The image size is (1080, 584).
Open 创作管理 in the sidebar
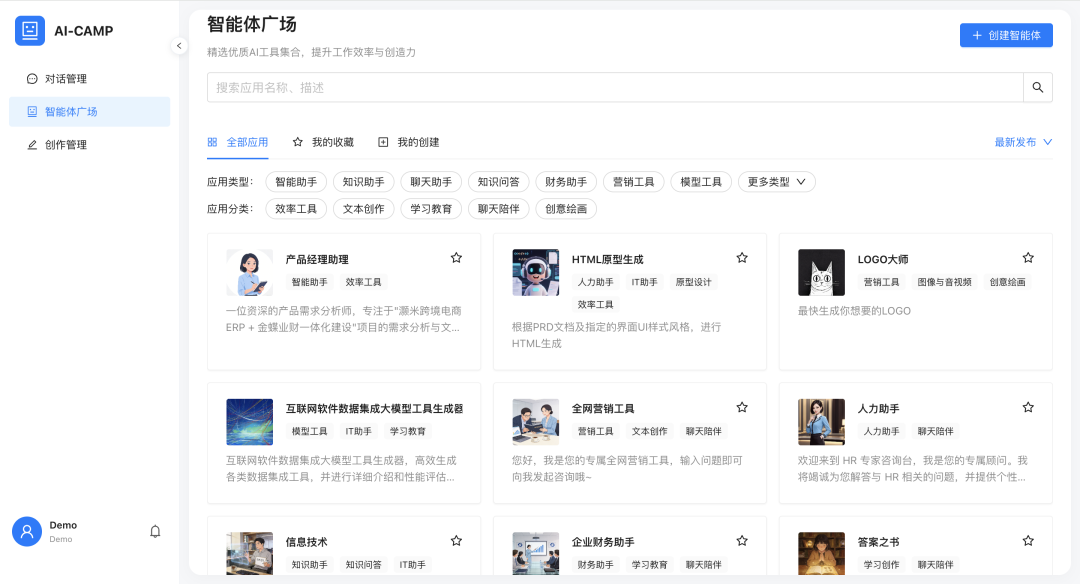[x=66, y=145]
